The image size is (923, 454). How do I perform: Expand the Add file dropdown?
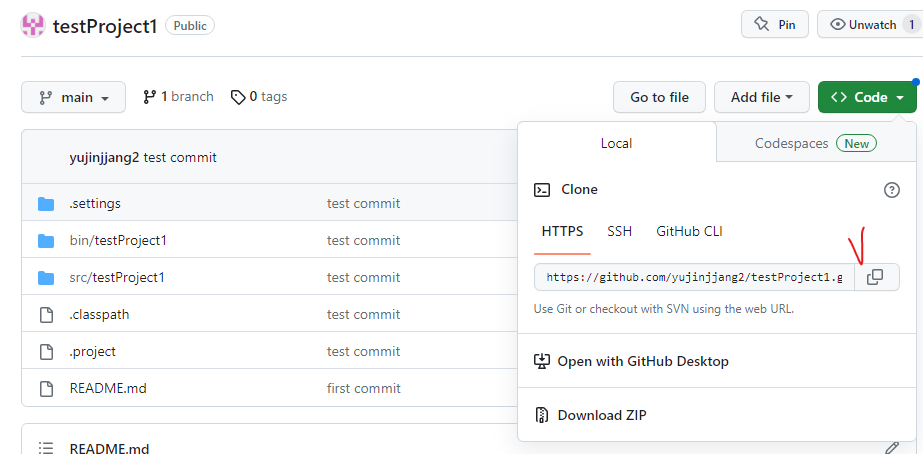pos(761,97)
